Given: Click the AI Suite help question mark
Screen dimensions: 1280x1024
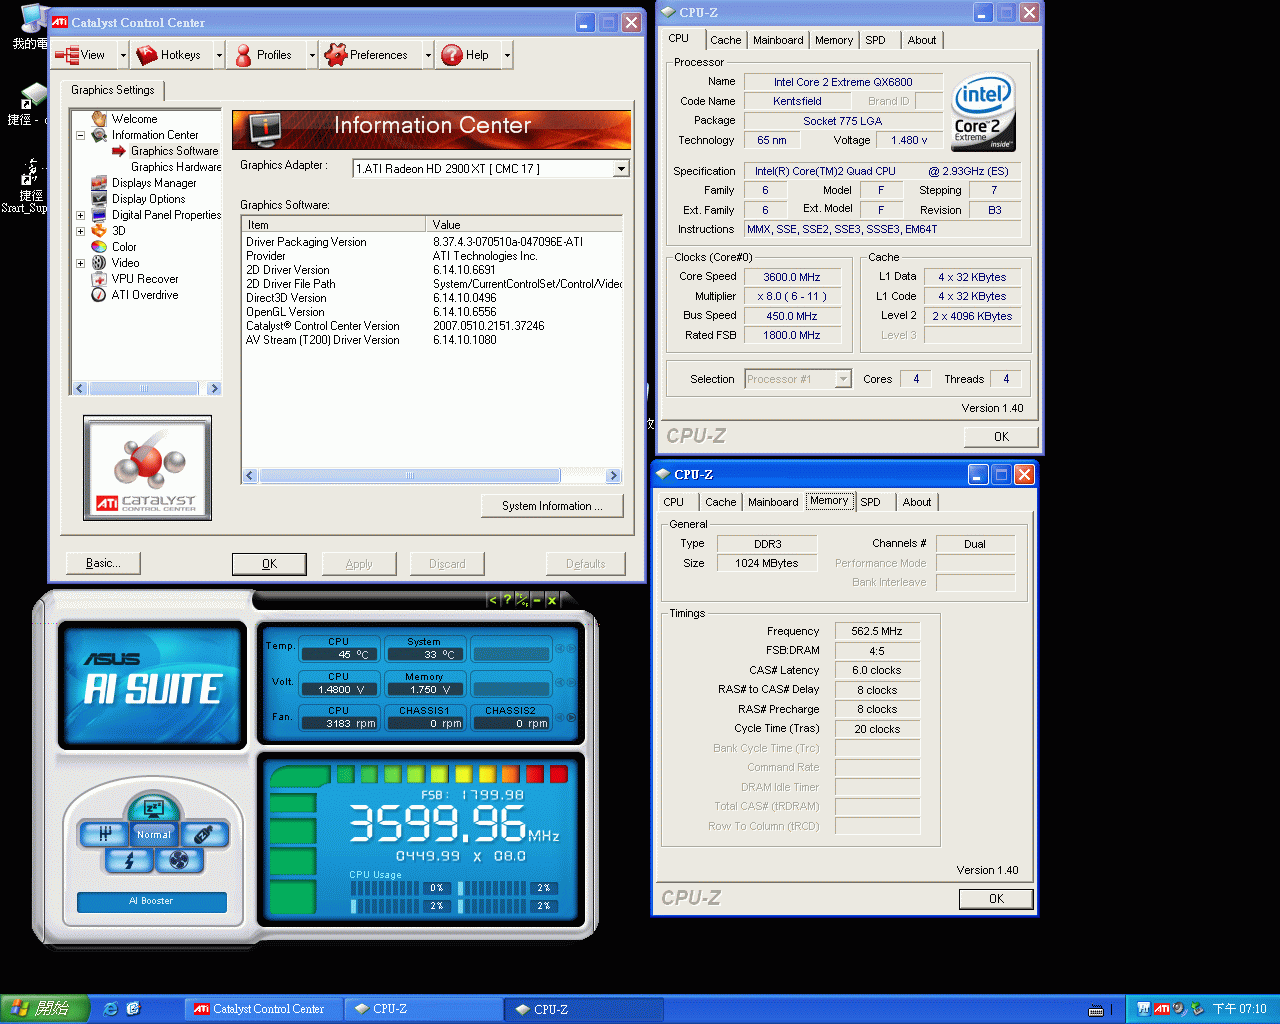Looking at the screenshot, I should point(507,600).
